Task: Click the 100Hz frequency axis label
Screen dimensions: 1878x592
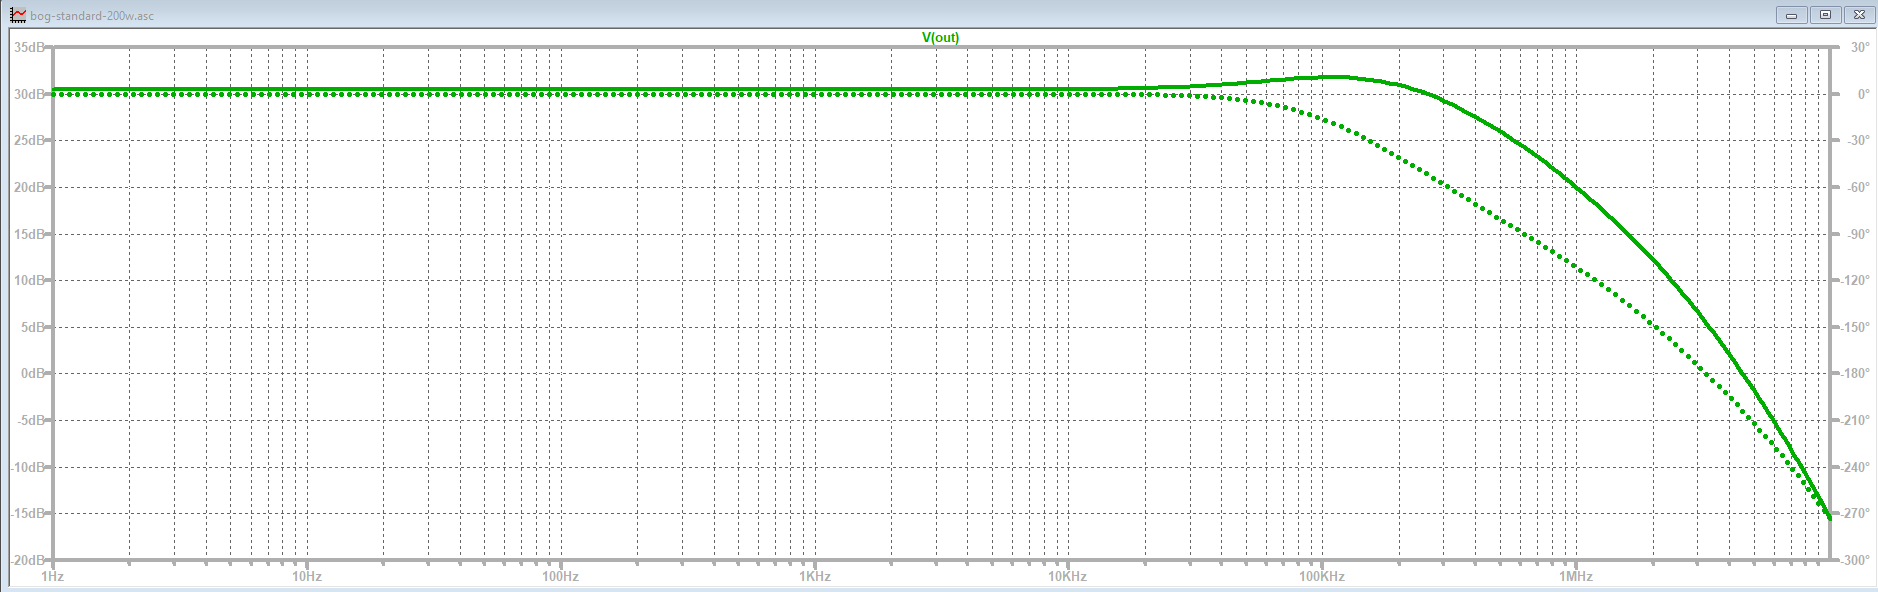Action: click(561, 576)
